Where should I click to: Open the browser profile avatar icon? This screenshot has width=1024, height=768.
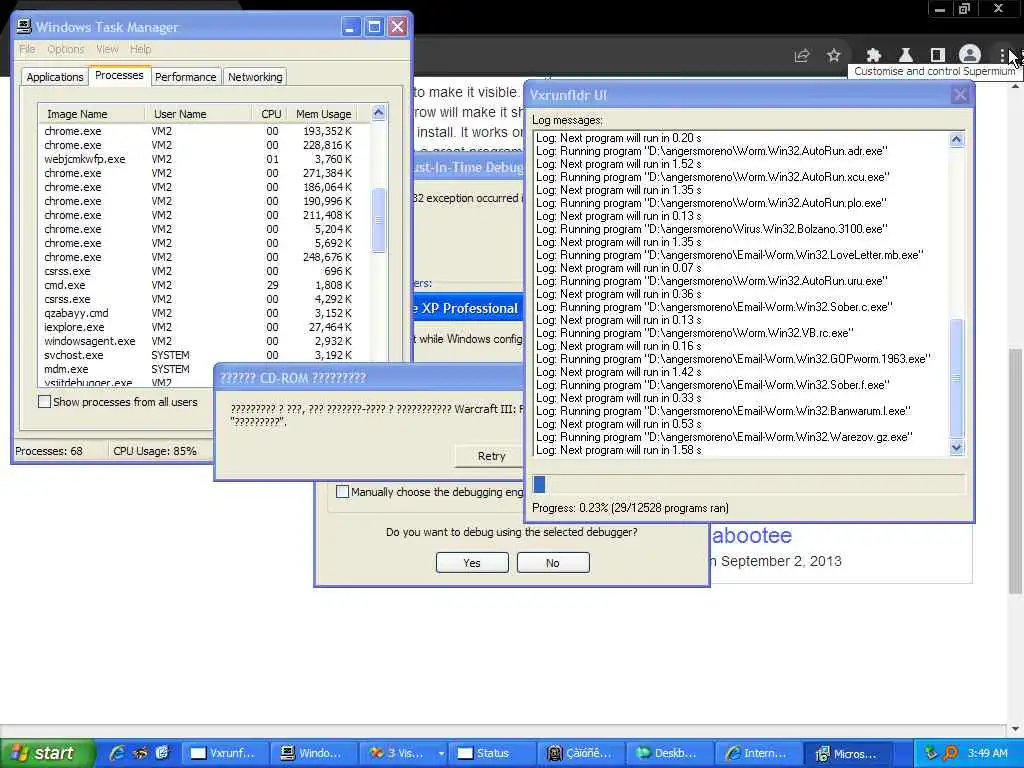[x=970, y=56]
